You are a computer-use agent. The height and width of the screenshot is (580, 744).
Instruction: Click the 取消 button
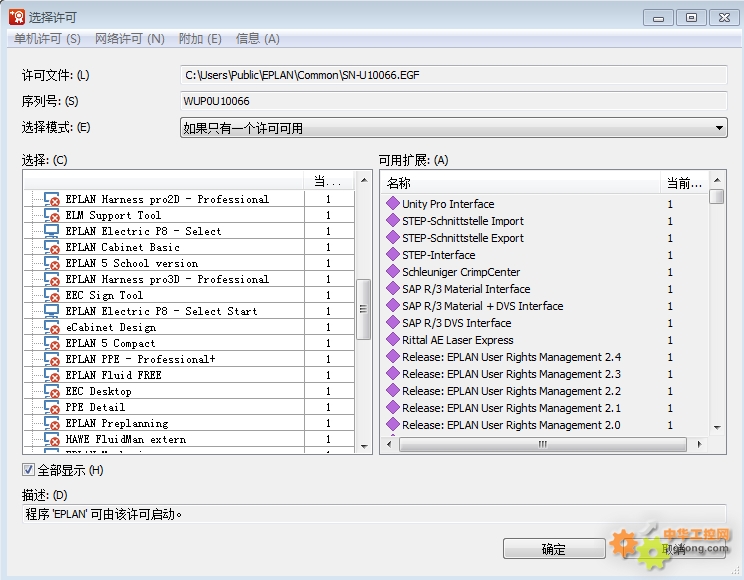[674, 549]
